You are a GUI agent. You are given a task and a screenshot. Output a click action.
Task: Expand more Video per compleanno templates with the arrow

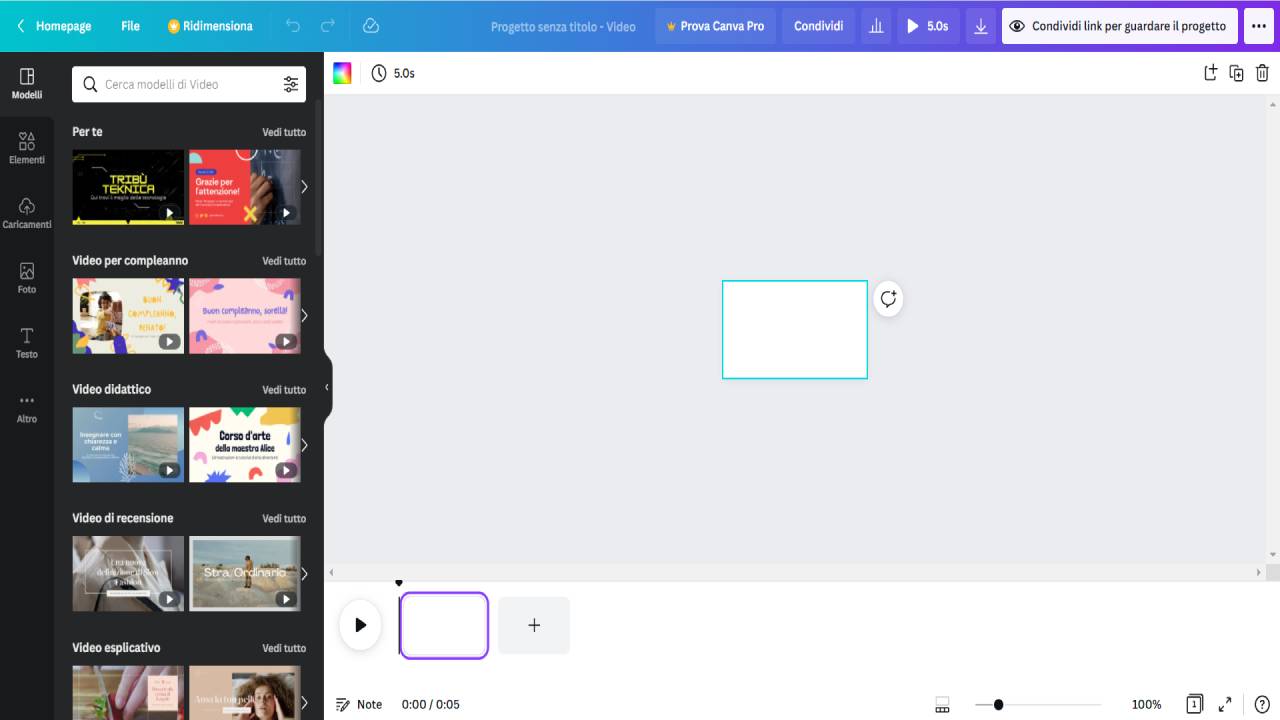(x=304, y=314)
